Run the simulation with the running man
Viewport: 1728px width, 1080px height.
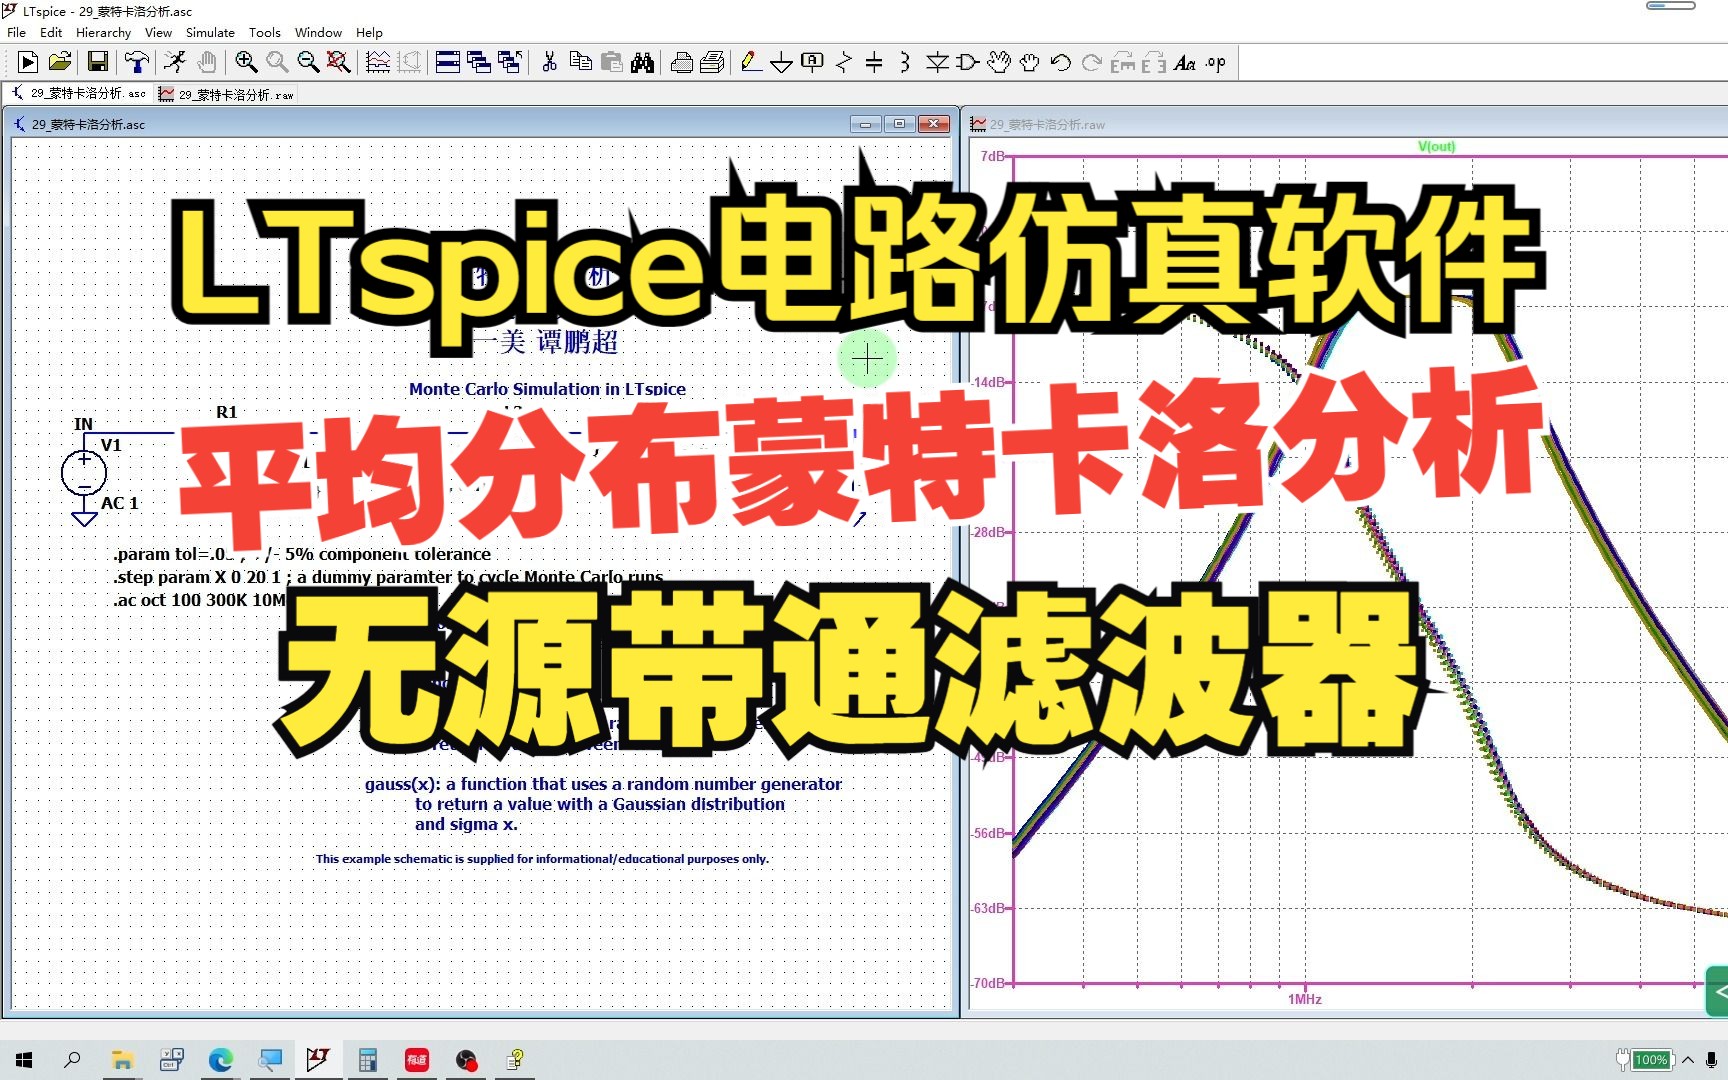point(175,63)
